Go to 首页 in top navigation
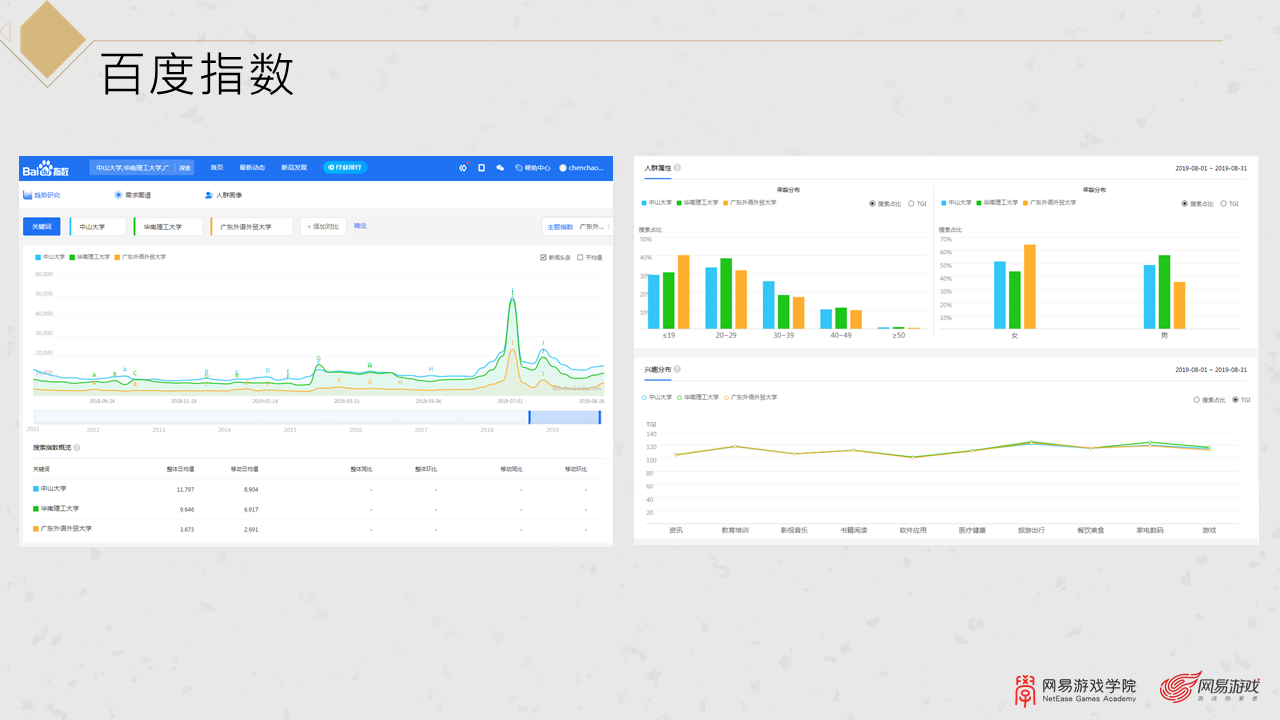 [x=217, y=168]
